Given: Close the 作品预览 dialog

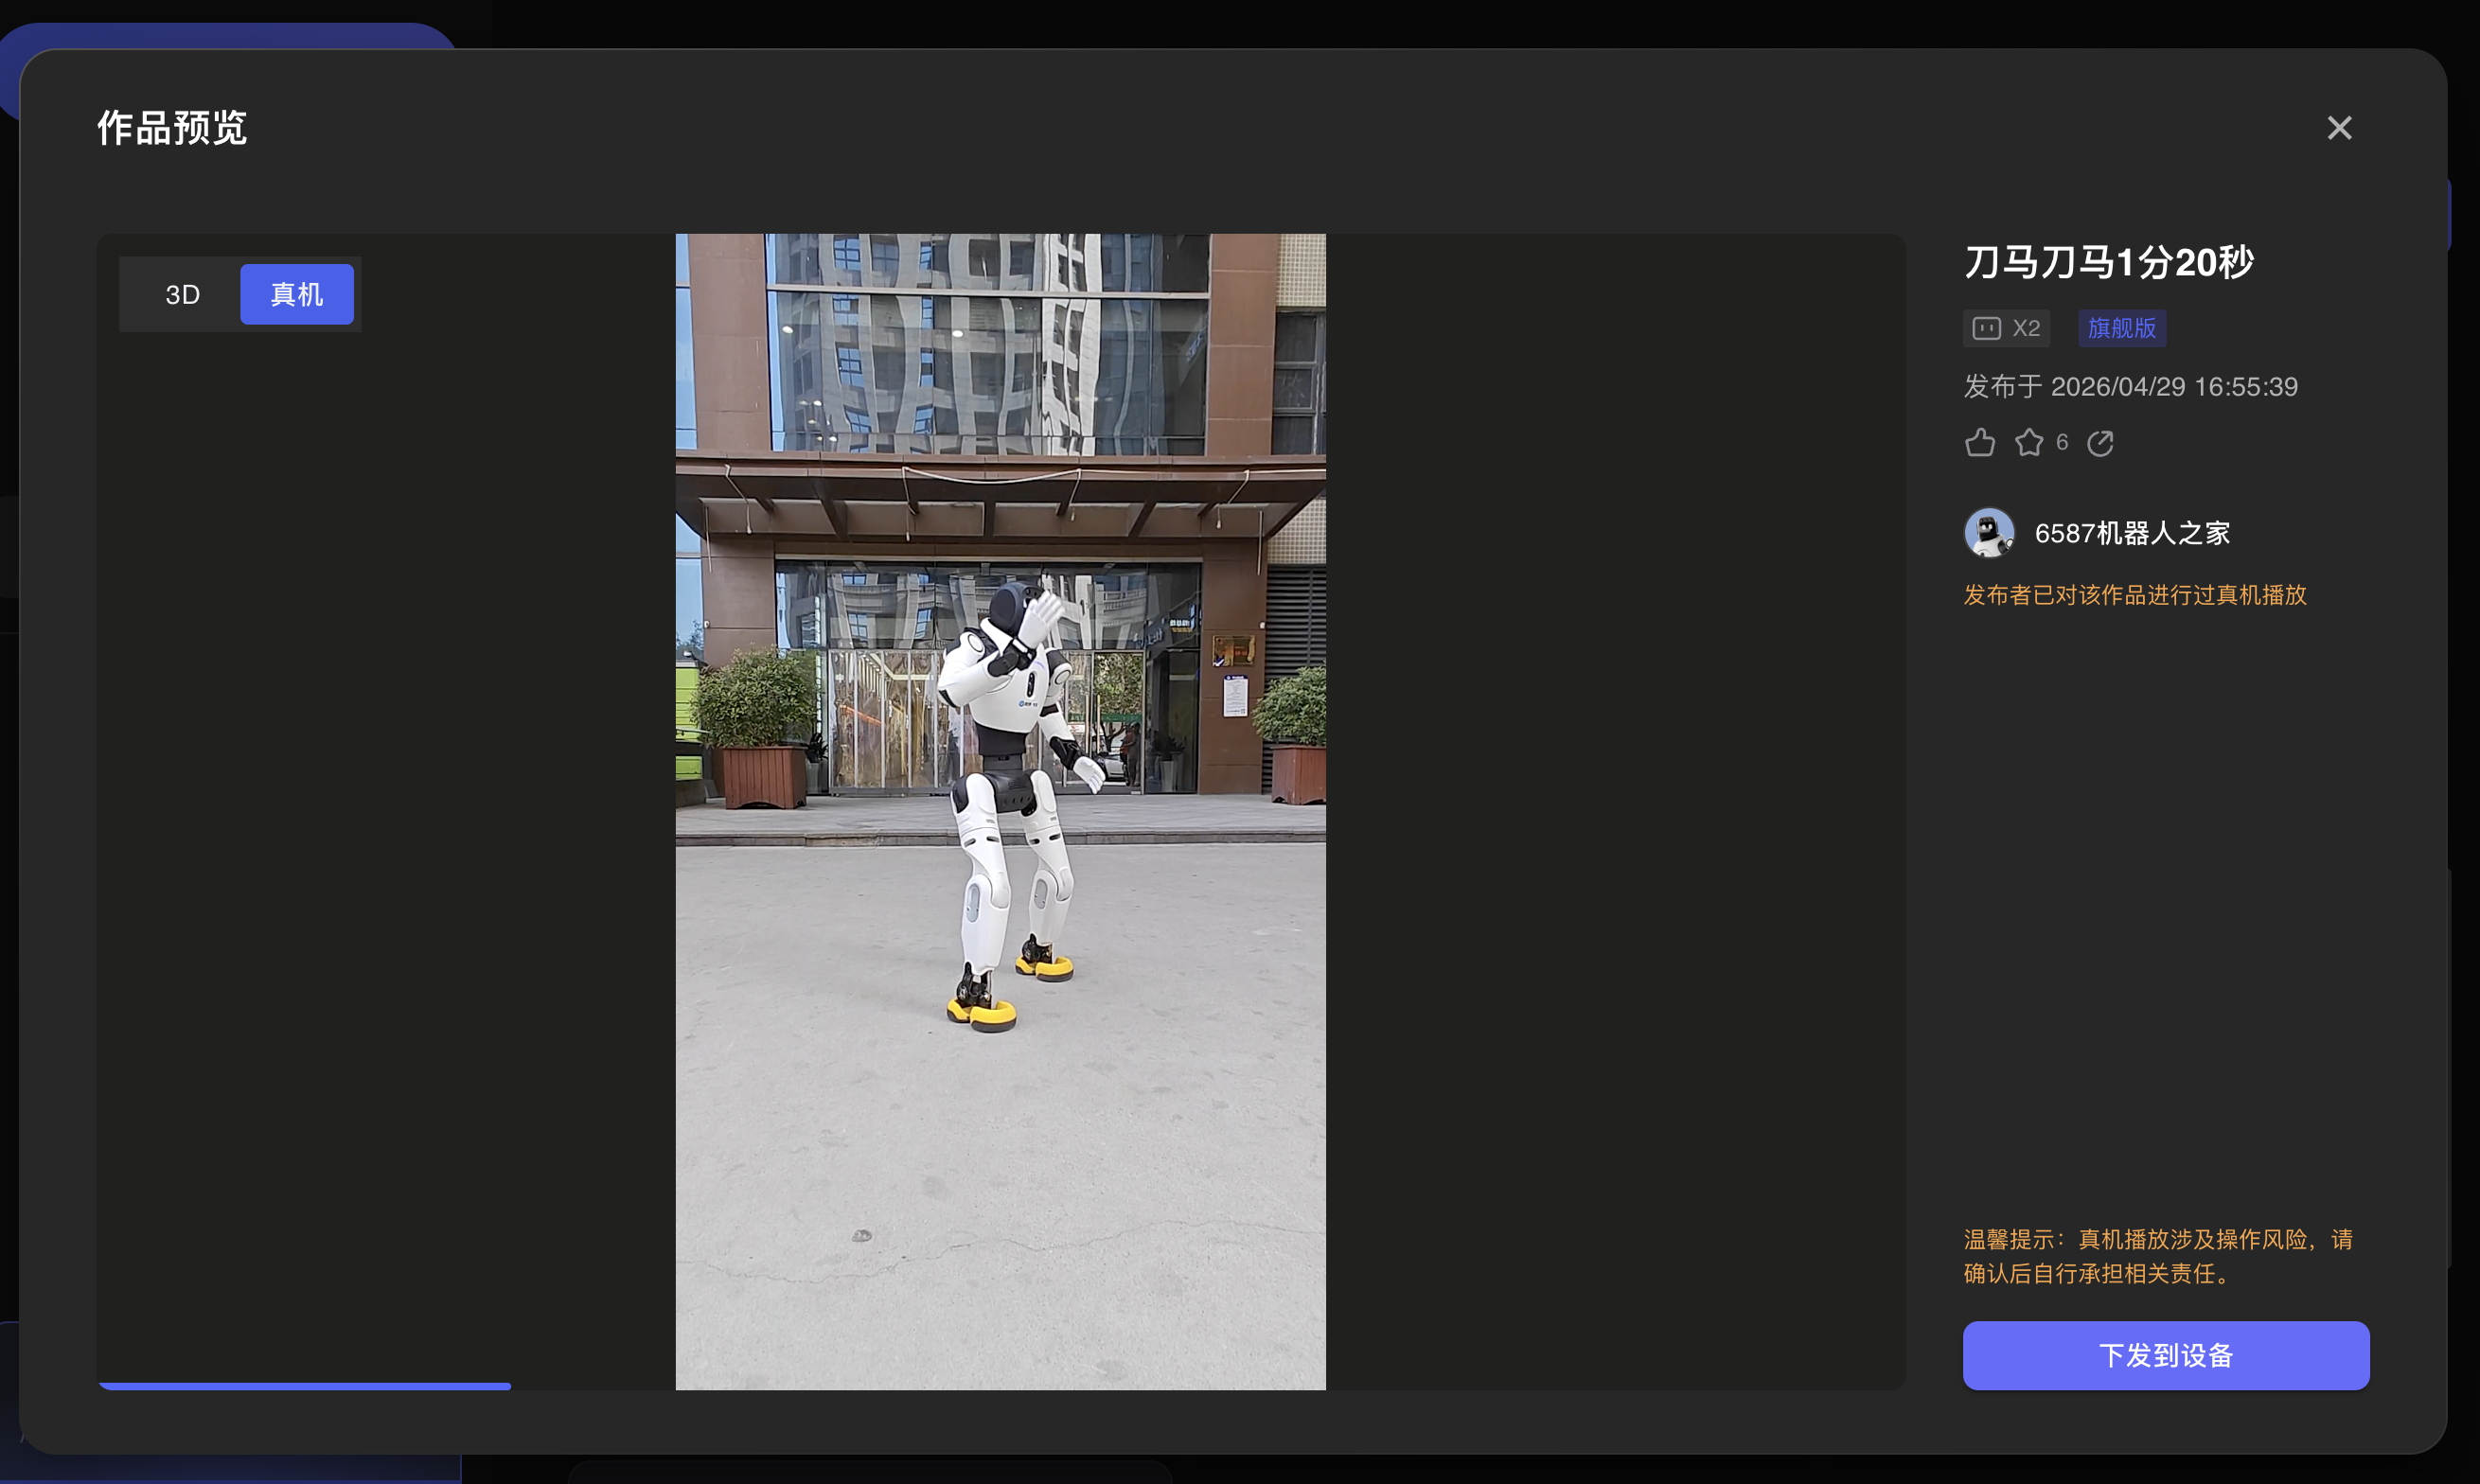Looking at the screenshot, I should click(2339, 128).
